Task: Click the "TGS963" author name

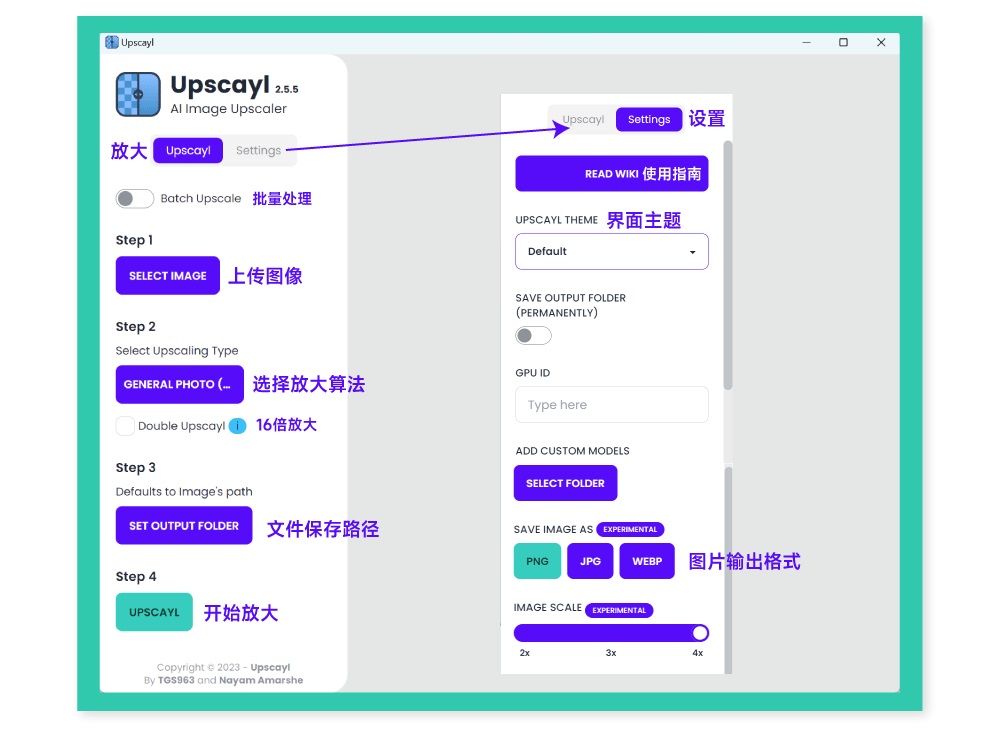Action: pyautogui.click(x=176, y=680)
